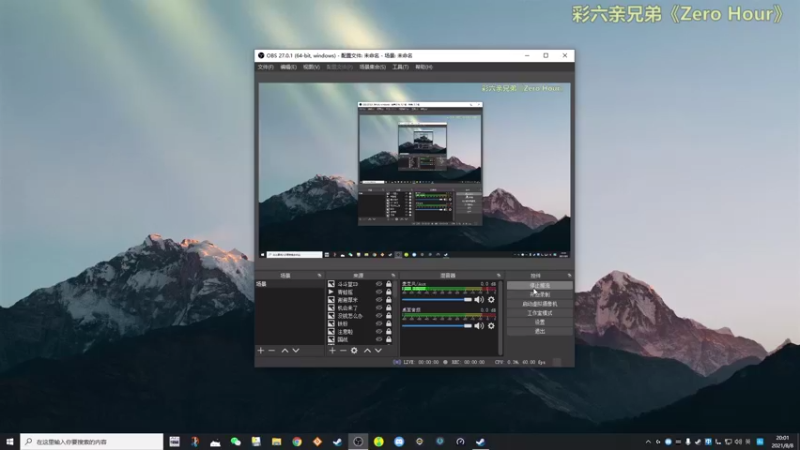The width and height of the screenshot is (800, 450).
Task: Move scene up in Scenes dock
Action: [285, 351]
